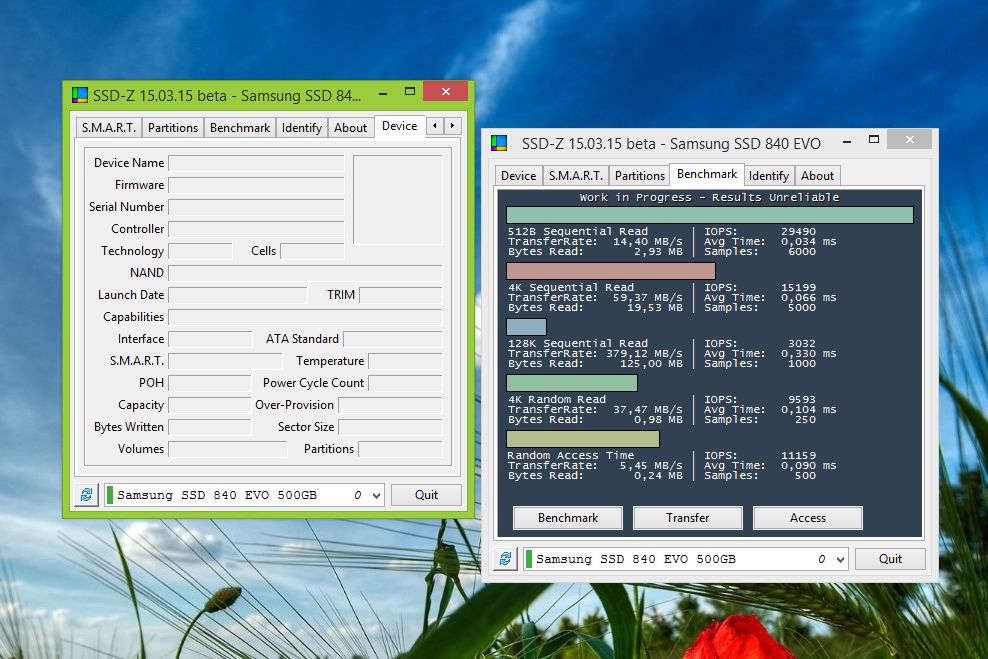The height and width of the screenshot is (659, 988).
Task: Click the 4K Sequential Read progress bar
Action: 611,271
